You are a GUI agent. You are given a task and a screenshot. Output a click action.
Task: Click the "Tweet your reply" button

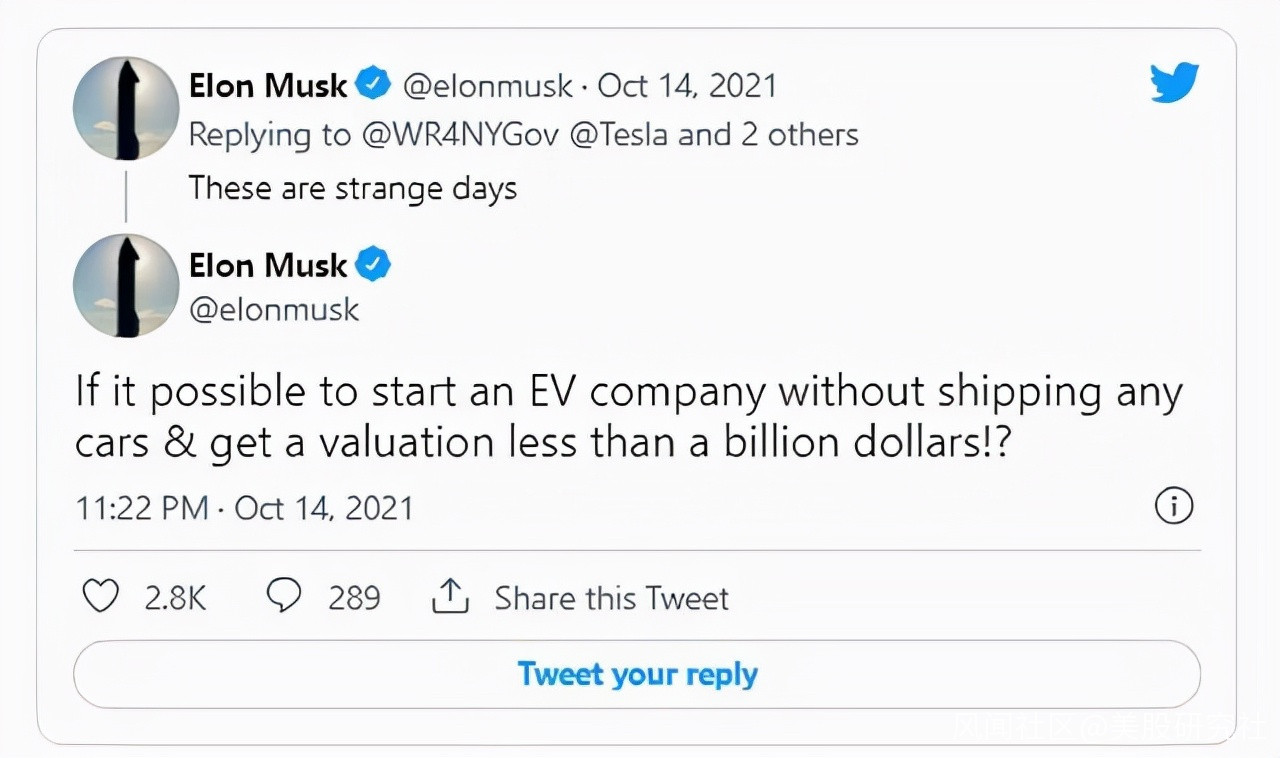[637, 674]
